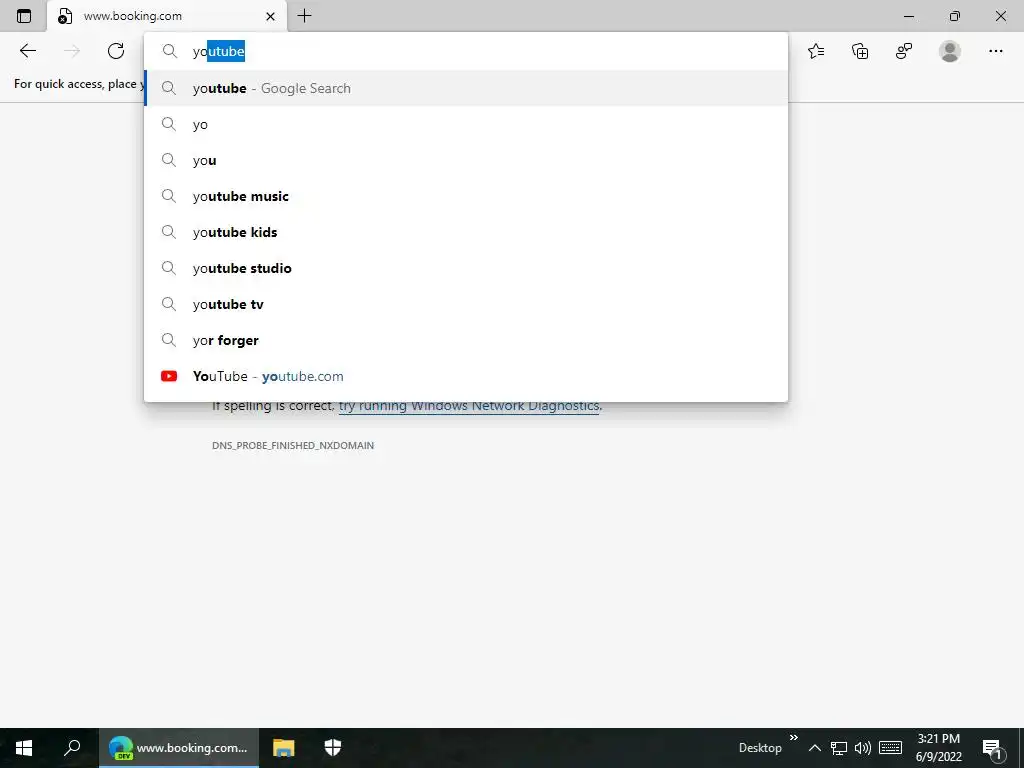This screenshot has height=768, width=1024.
Task: Close the www.booking.com tab
Action: click(x=270, y=16)
